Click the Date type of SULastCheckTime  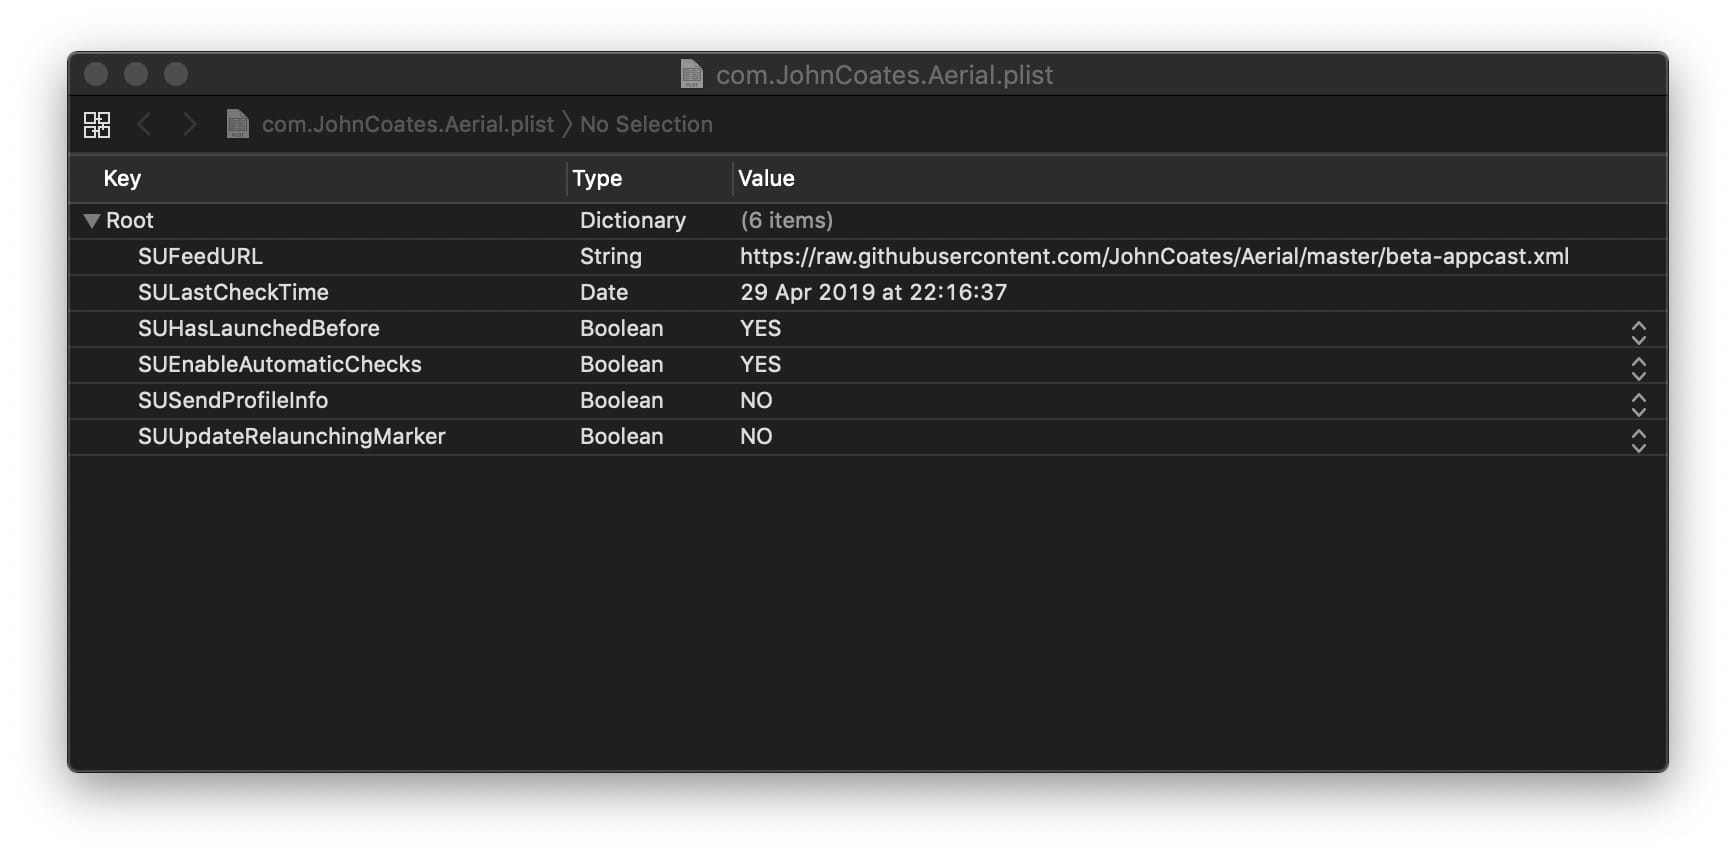604,292
